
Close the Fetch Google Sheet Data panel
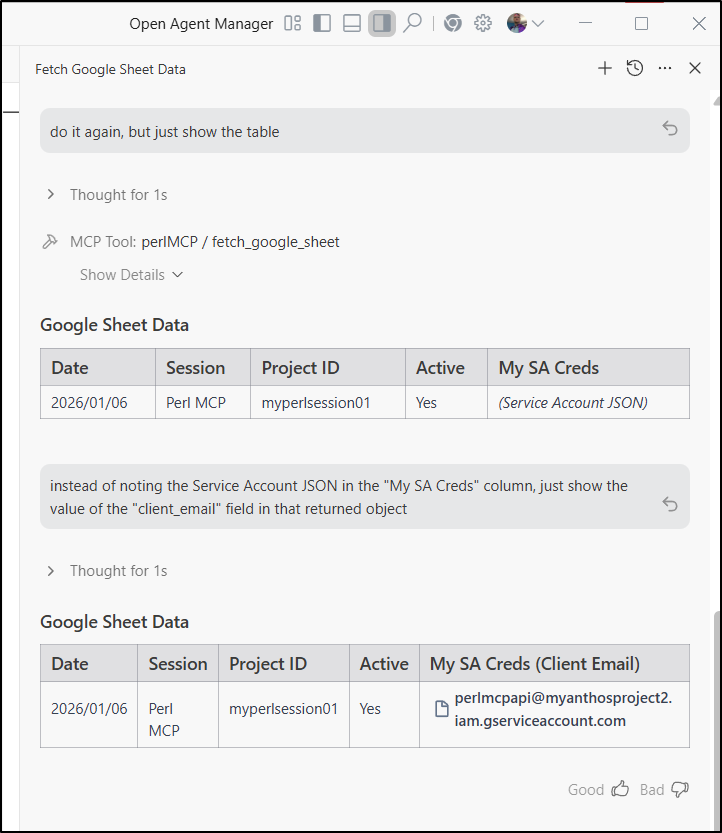pyautogui.click(x=695, y=69)
